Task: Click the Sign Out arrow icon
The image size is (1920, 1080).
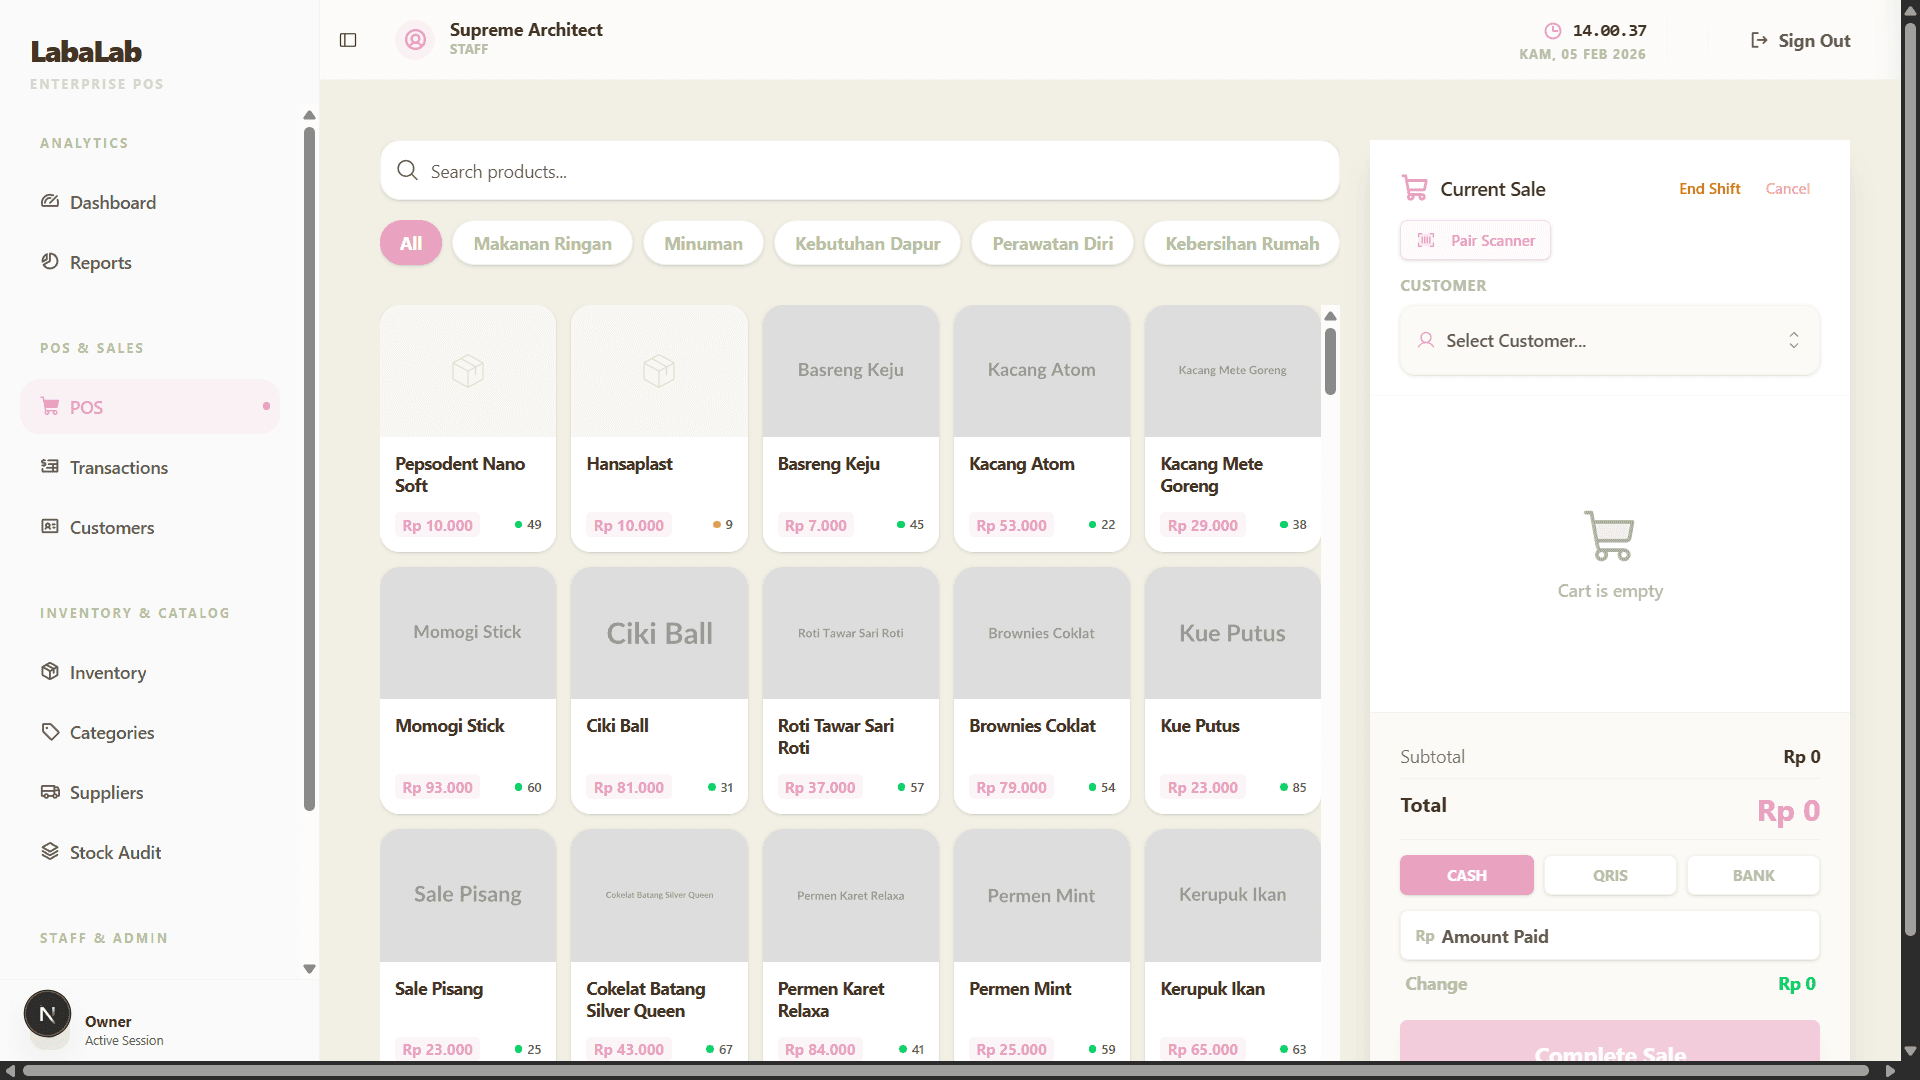Action: click(1759, 40)
